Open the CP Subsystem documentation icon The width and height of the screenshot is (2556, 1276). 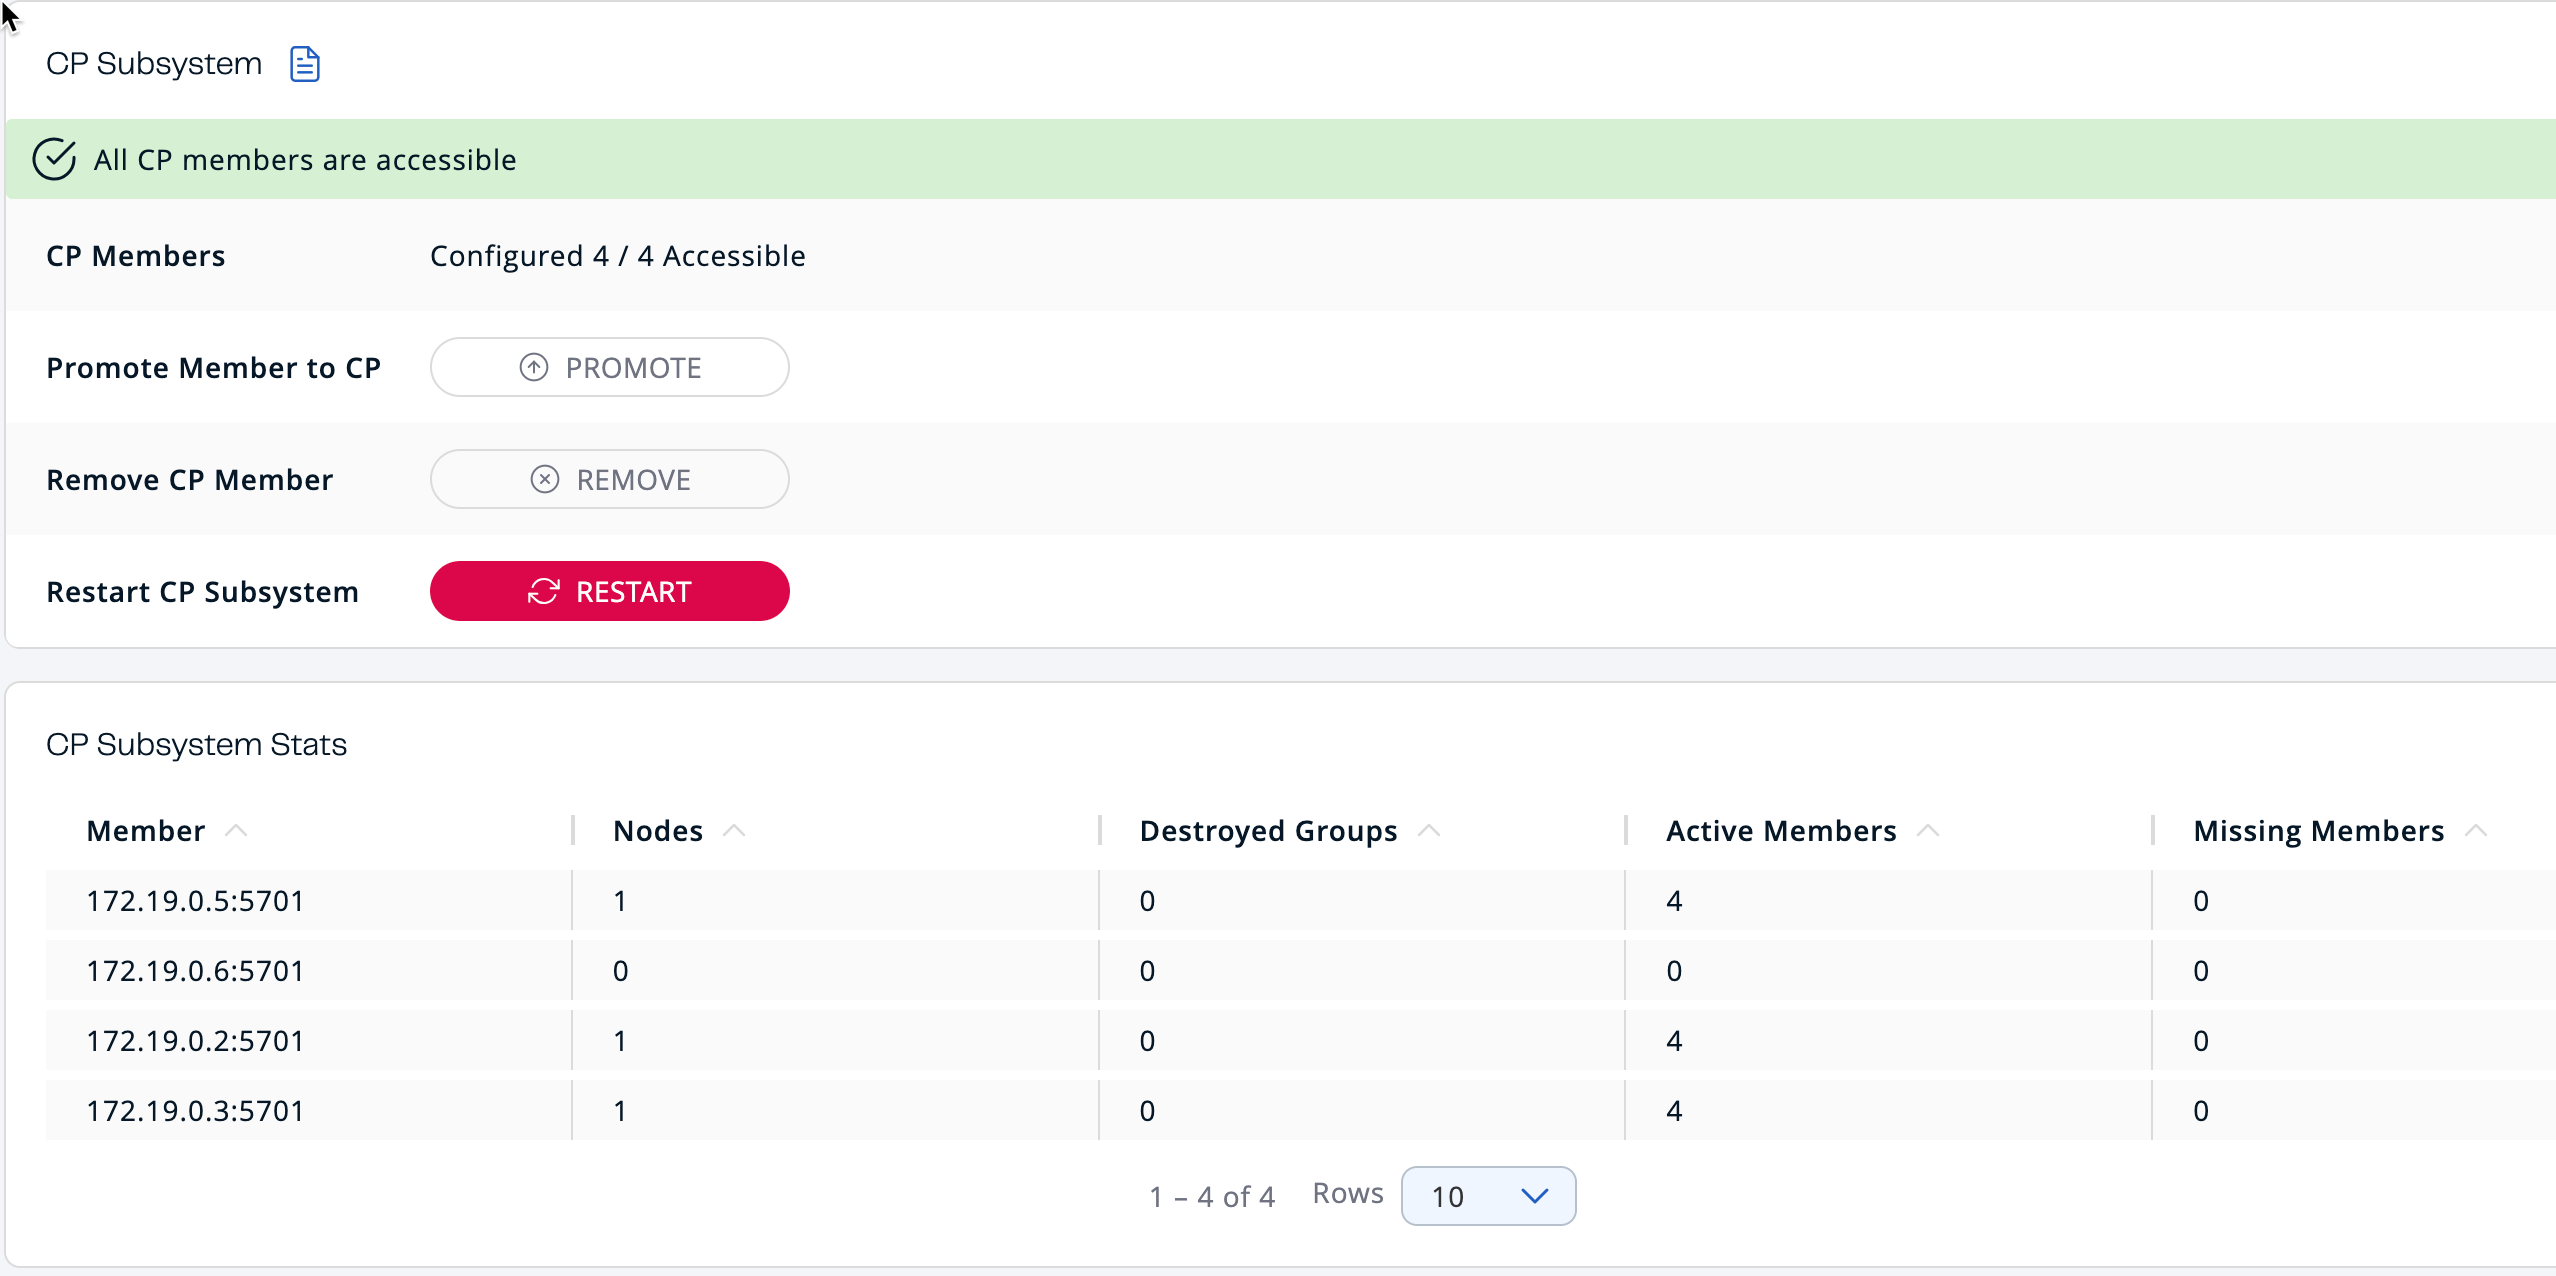tap(304, 64)
